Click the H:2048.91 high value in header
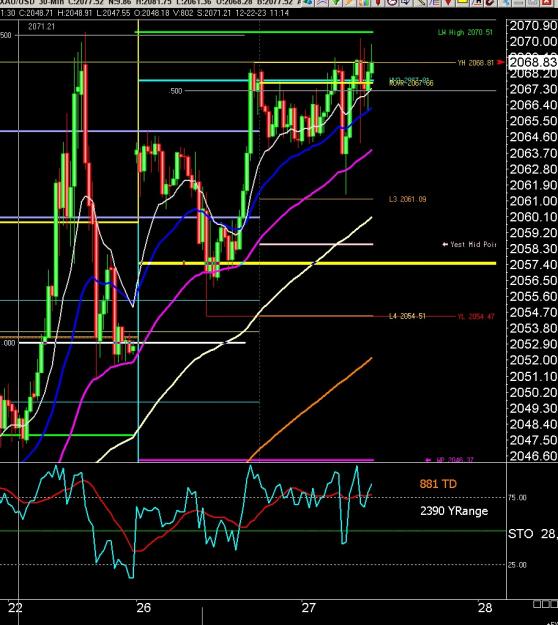The image size is (558, 625). [75, 13]
